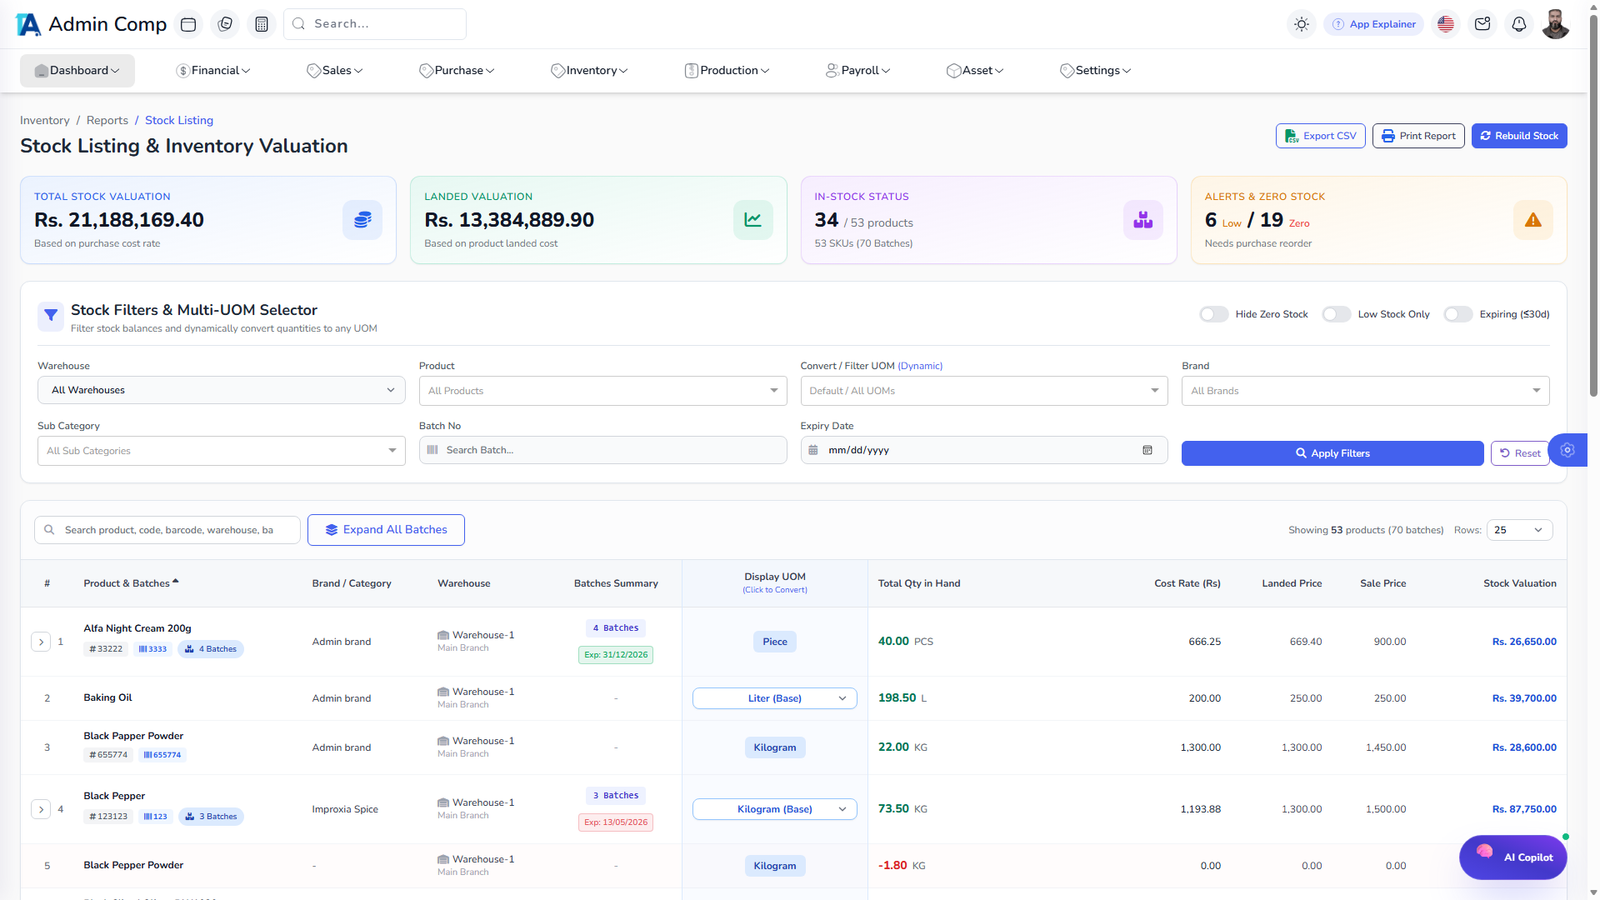Screen dimensions: 1600x900
Task: Open the Default / All UOMs dropdown
Action: tap(984, 391)
